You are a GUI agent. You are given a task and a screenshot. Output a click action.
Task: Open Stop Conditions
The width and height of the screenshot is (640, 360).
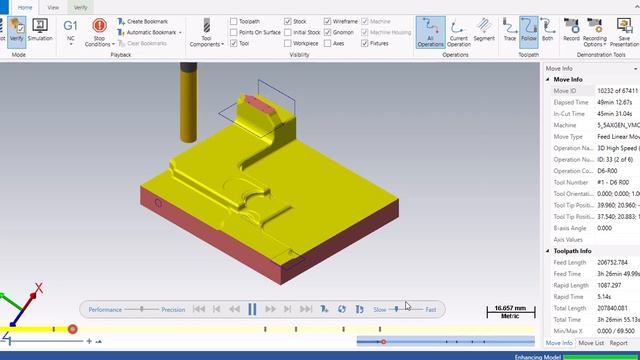tap(99, 32)
